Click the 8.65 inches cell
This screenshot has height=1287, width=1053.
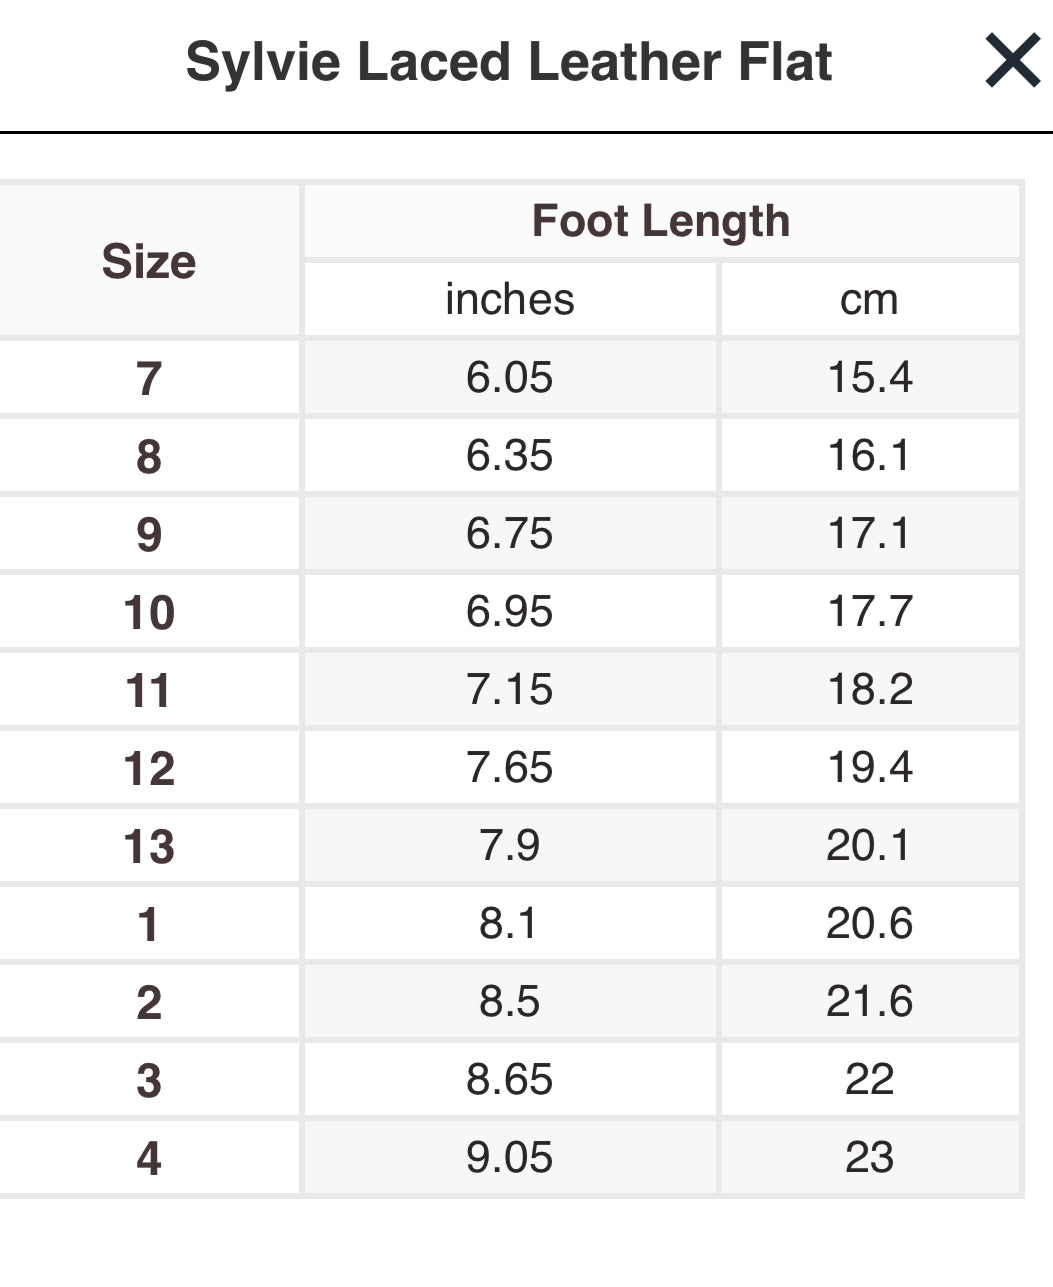click(510, 1080)
